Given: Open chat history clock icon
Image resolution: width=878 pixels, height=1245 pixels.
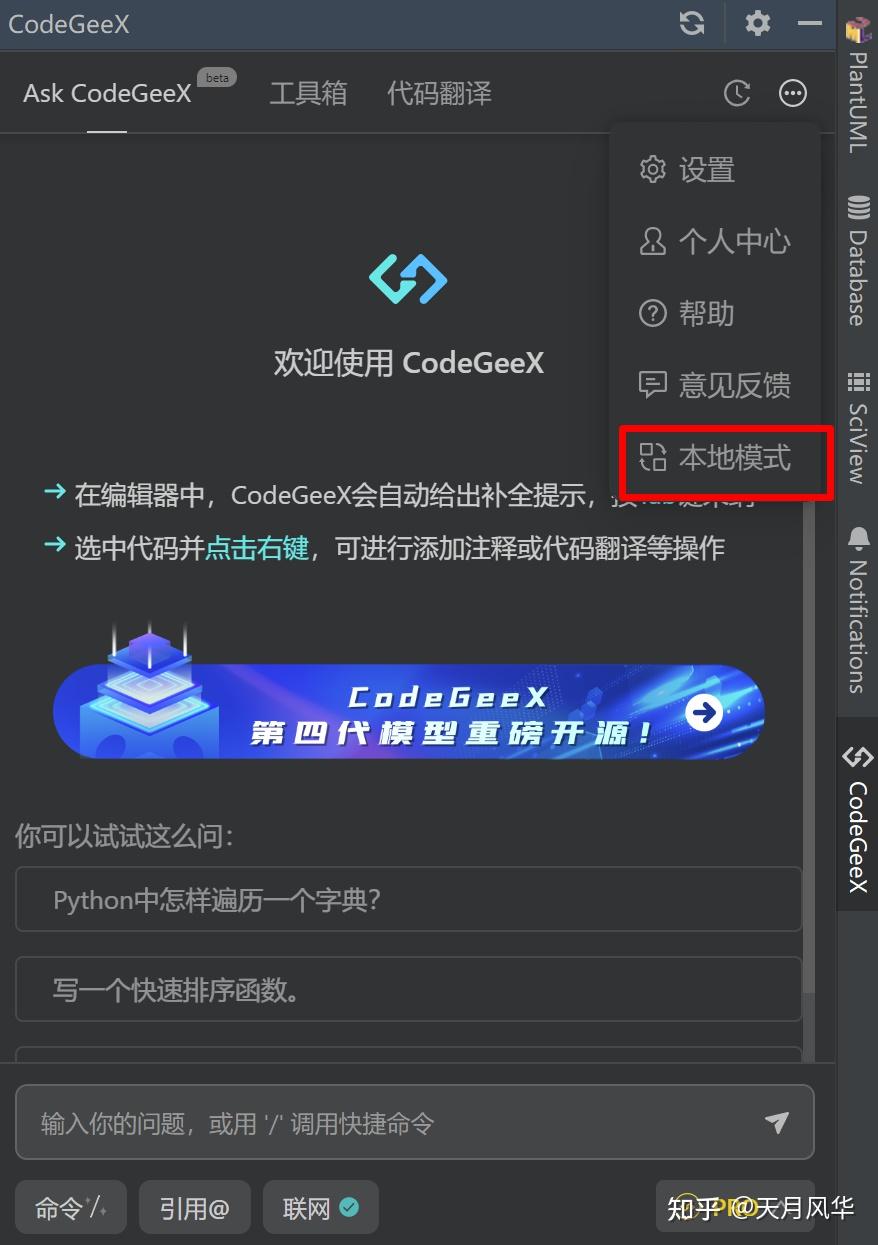Looking at the screenshot, I should [x=737, y=93].
